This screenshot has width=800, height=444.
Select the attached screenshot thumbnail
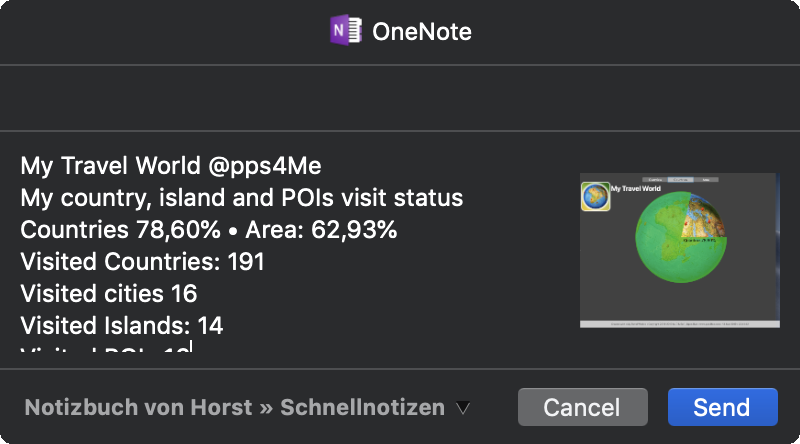680,250
